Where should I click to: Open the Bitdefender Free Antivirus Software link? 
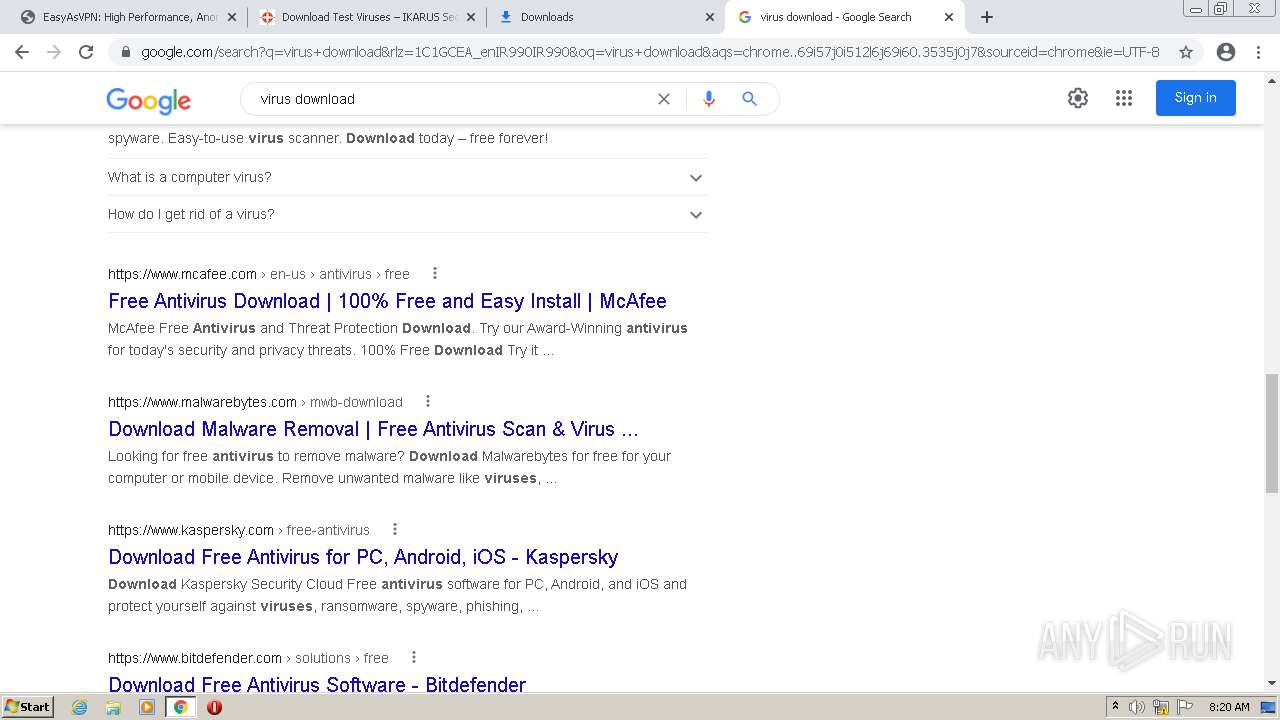pyautogui.click(x=317, y=685)
